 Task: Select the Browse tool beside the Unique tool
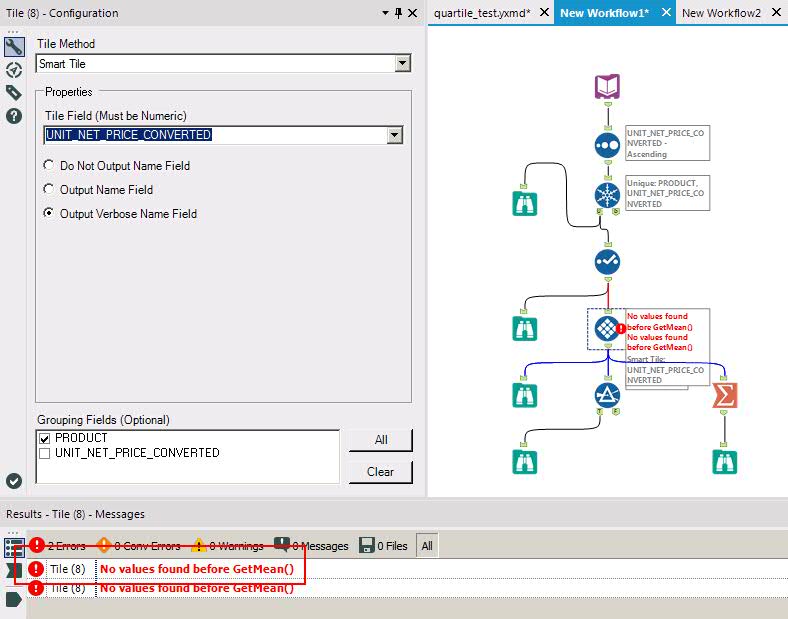click(525, 203)
